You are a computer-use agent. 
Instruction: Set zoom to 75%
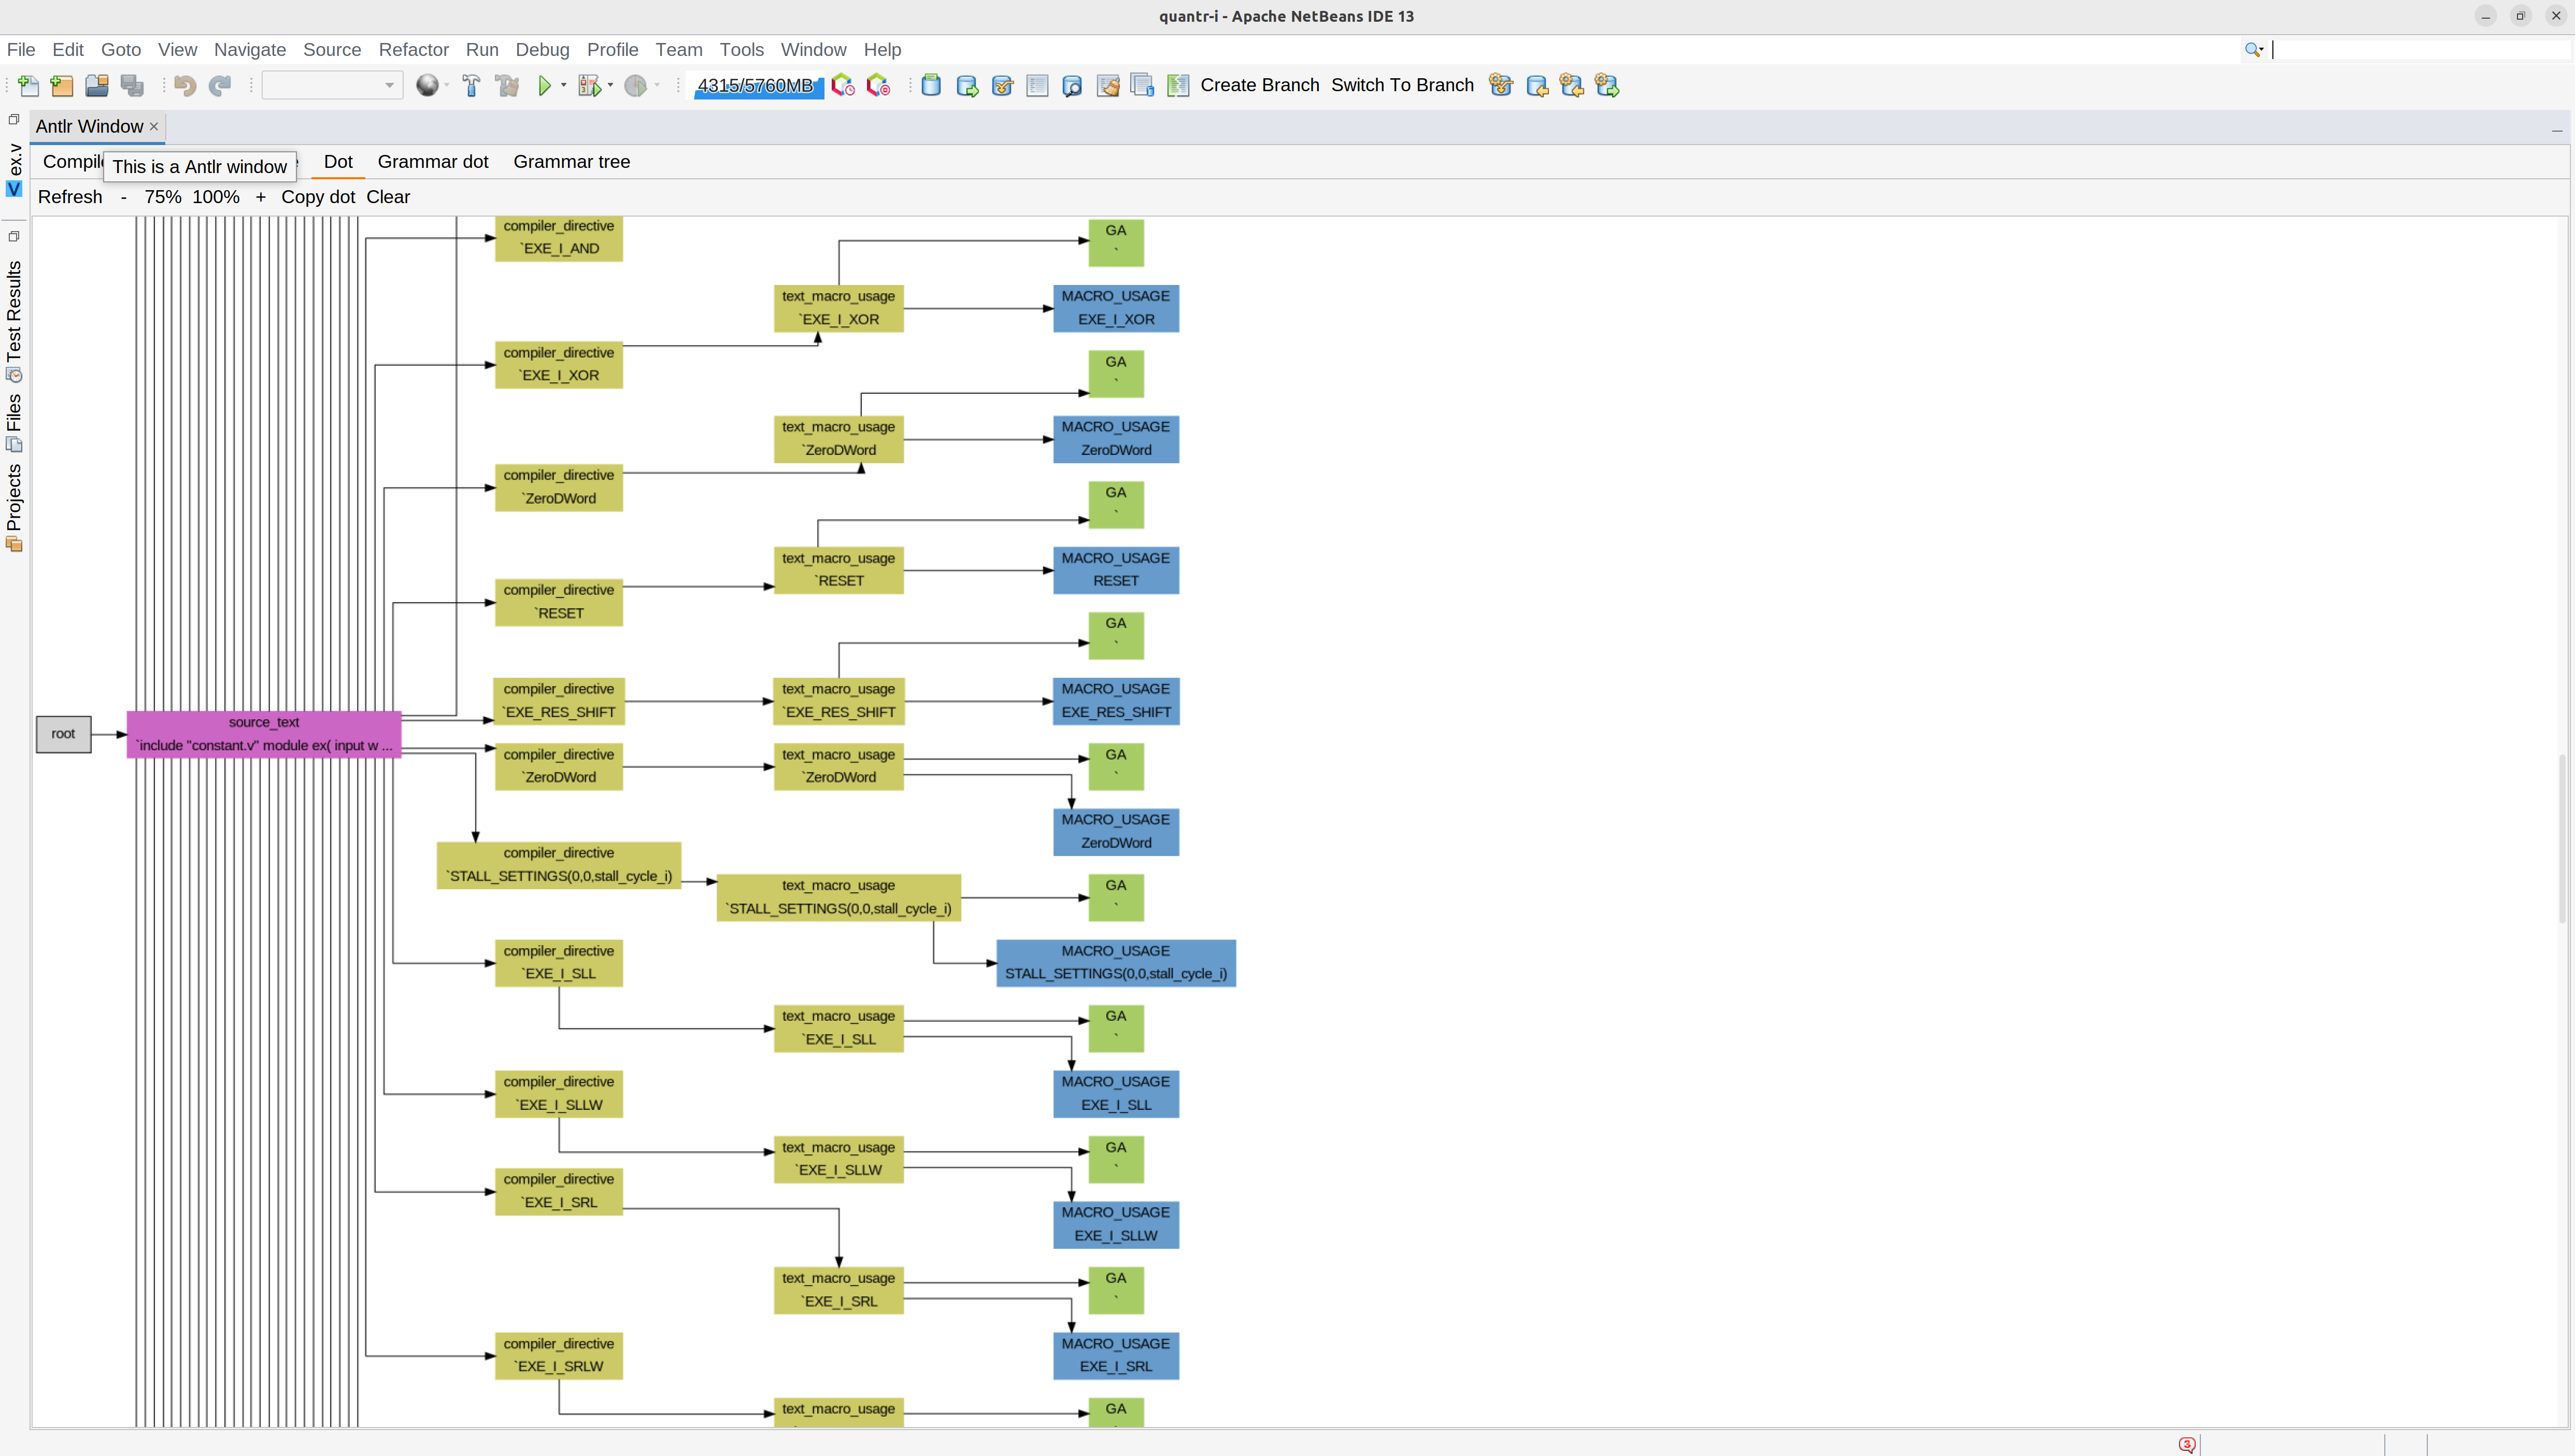click(162, 197)
